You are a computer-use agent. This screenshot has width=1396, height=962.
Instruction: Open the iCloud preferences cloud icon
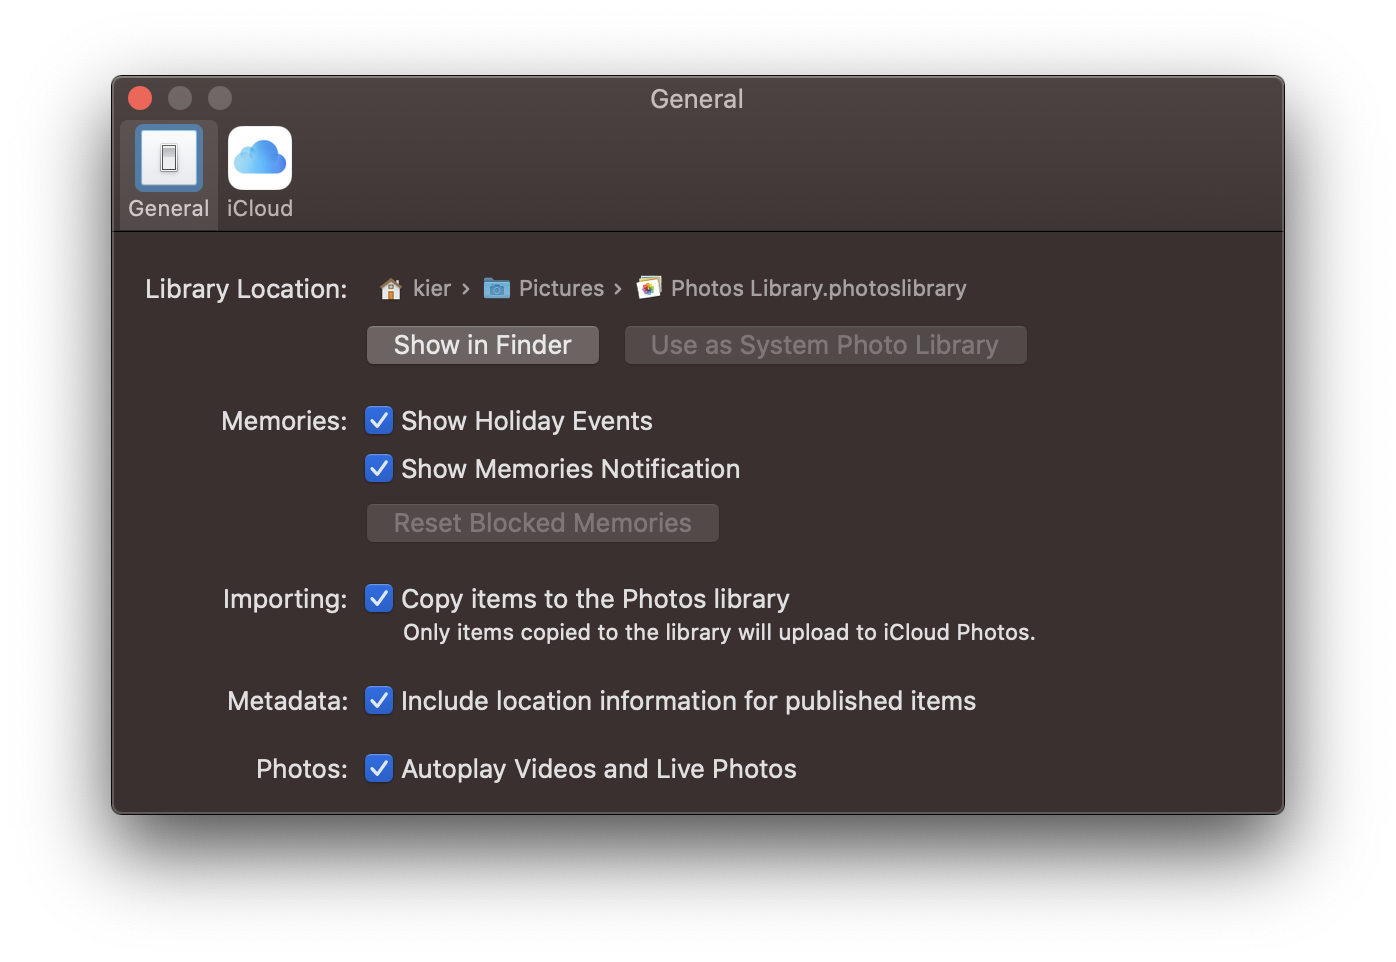(260, 158)
